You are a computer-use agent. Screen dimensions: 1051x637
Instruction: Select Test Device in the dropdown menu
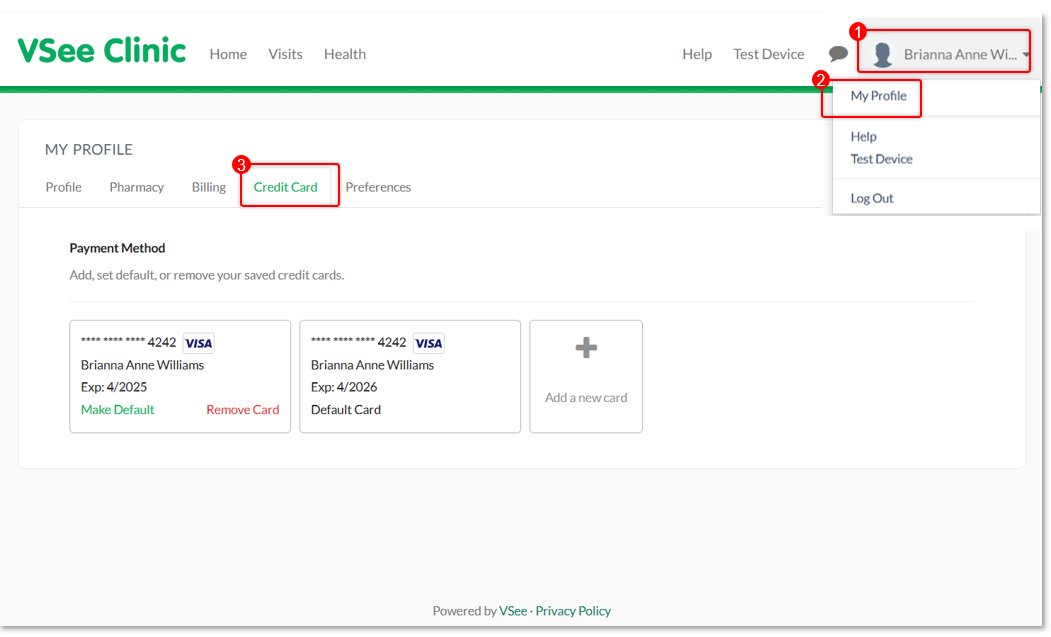tap(881, 159)
